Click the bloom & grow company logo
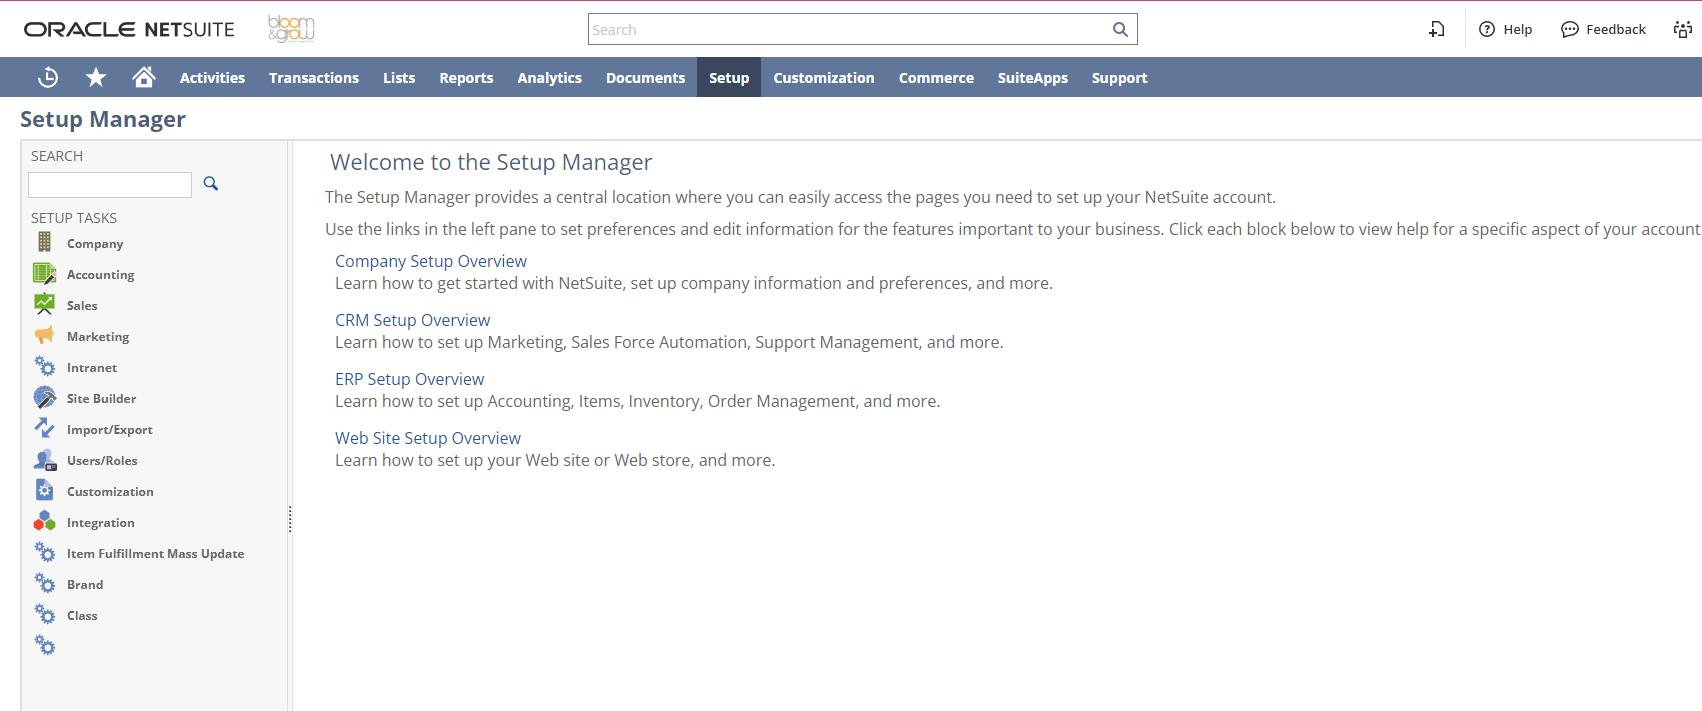The image size is (1702, 711). coord(291,29)
